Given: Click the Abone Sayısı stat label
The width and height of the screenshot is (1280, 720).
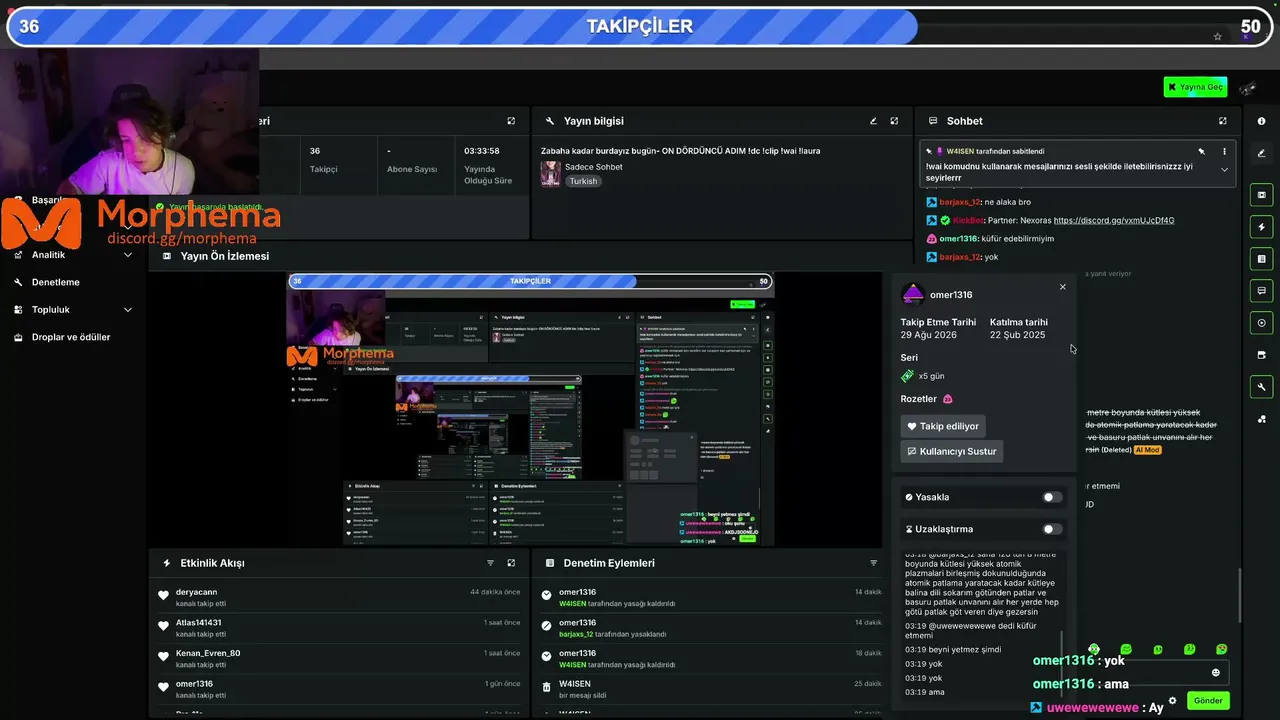Looking at the screenshot, I should (412, 169).
